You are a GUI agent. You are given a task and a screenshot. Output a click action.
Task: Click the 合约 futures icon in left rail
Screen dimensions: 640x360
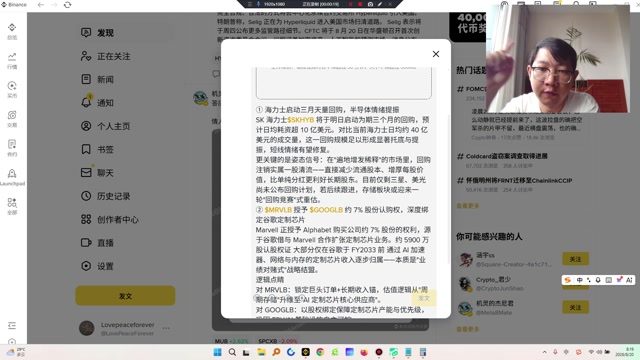[12, 148]
